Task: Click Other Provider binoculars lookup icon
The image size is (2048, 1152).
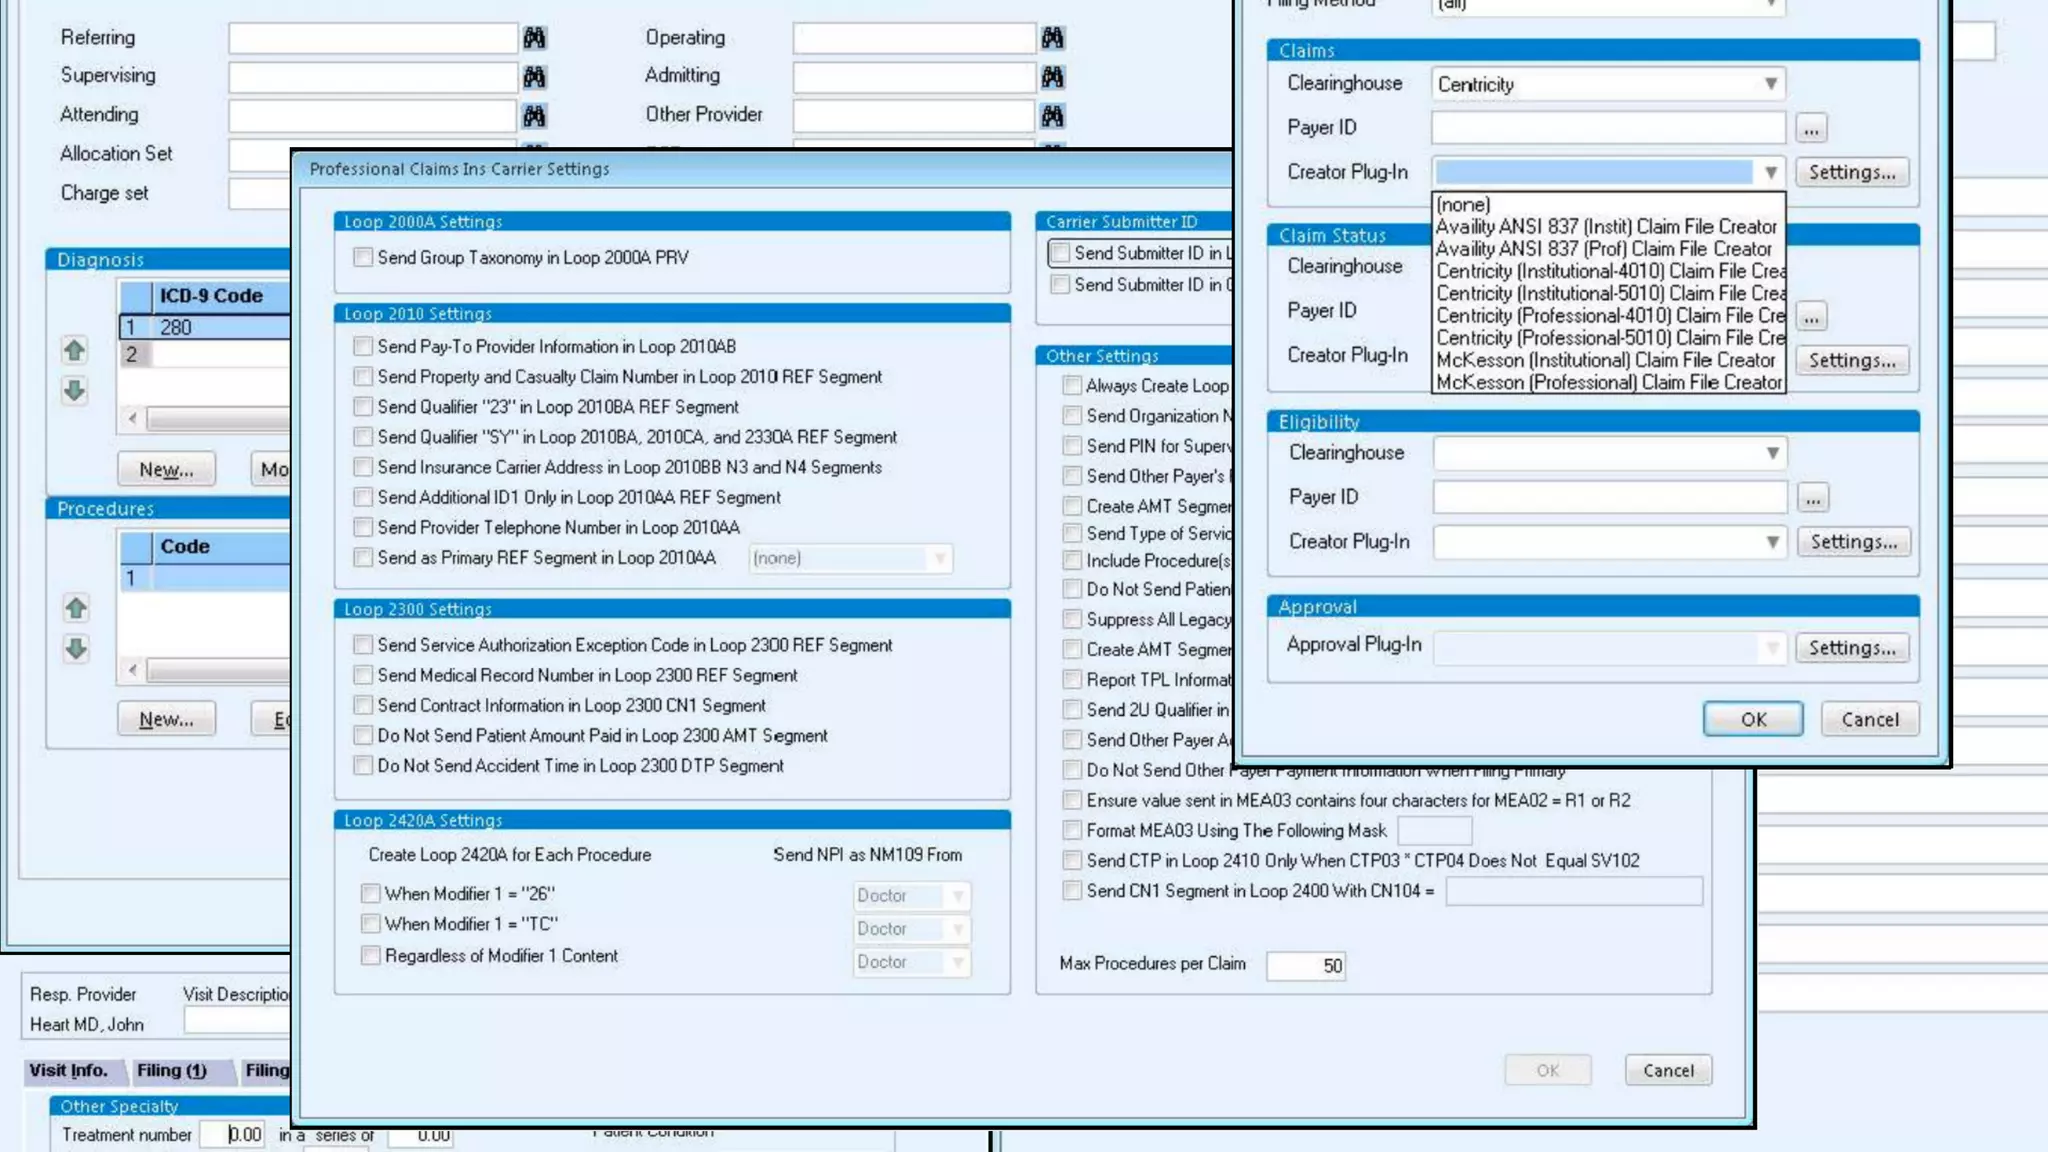Action: (x=1052, y=116)
